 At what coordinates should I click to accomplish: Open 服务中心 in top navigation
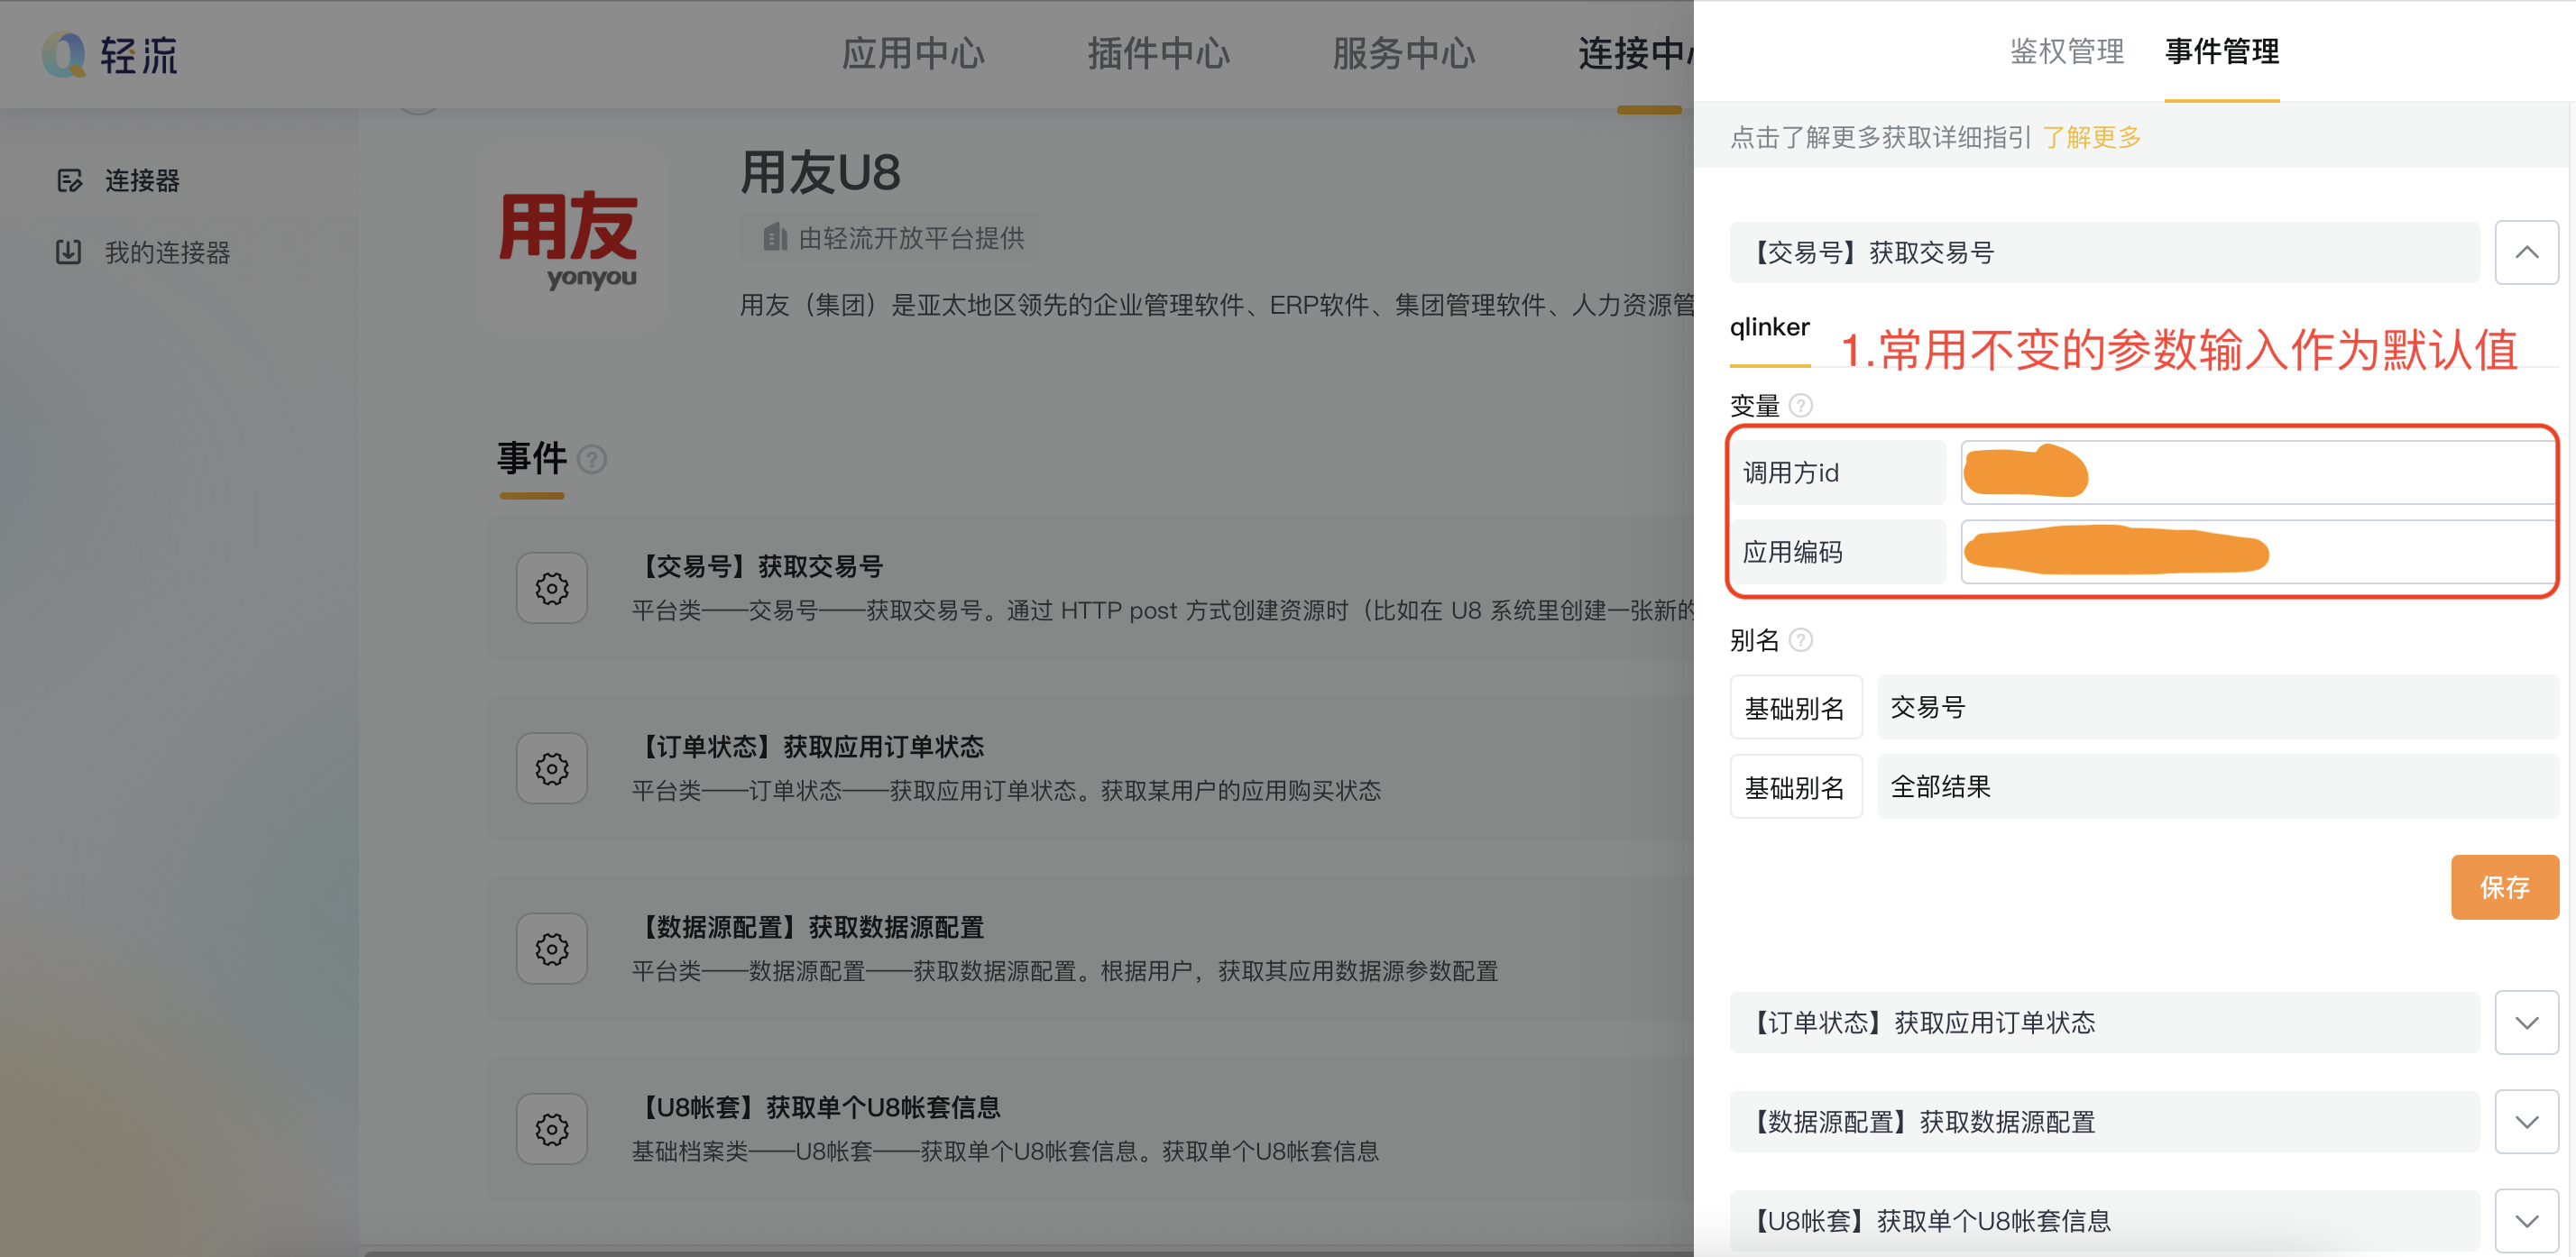[1404, 54]
